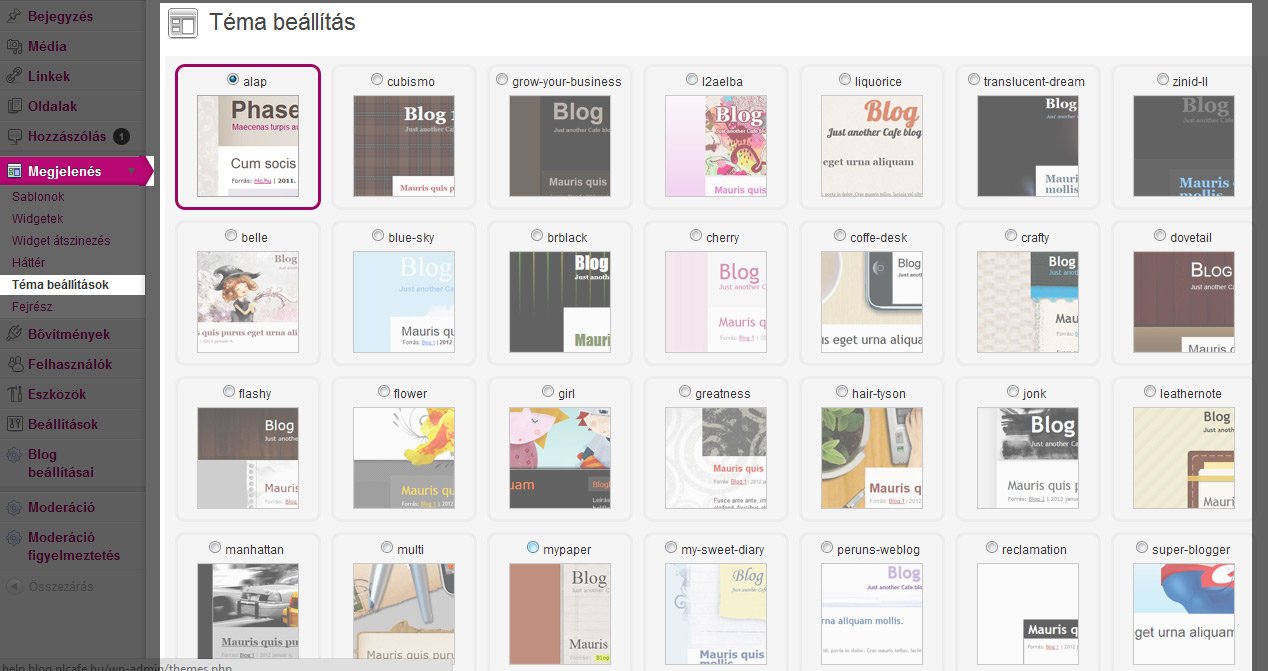Click the dovetail theme thumbnail
The height and width of the screenshot is (671, 1268).
coord(1184,302)
